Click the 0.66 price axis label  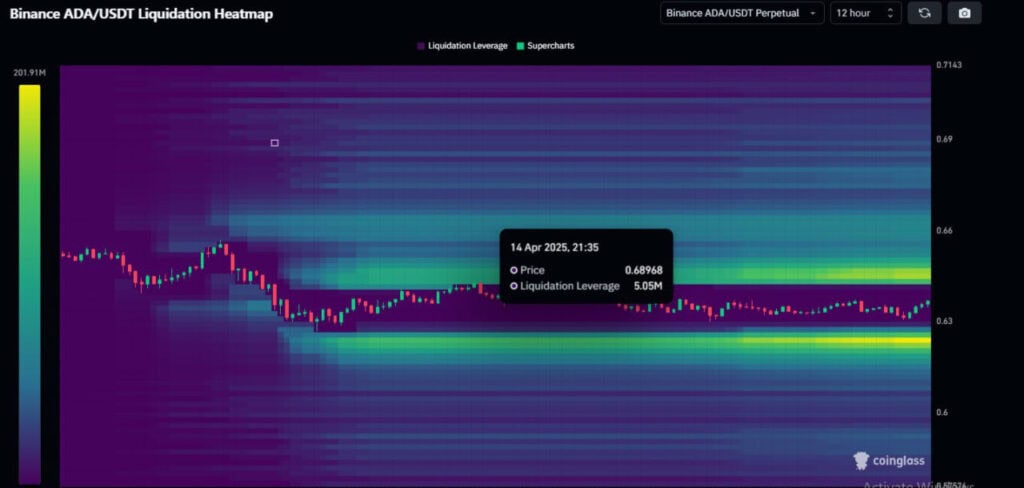click(x=943, y=231)
